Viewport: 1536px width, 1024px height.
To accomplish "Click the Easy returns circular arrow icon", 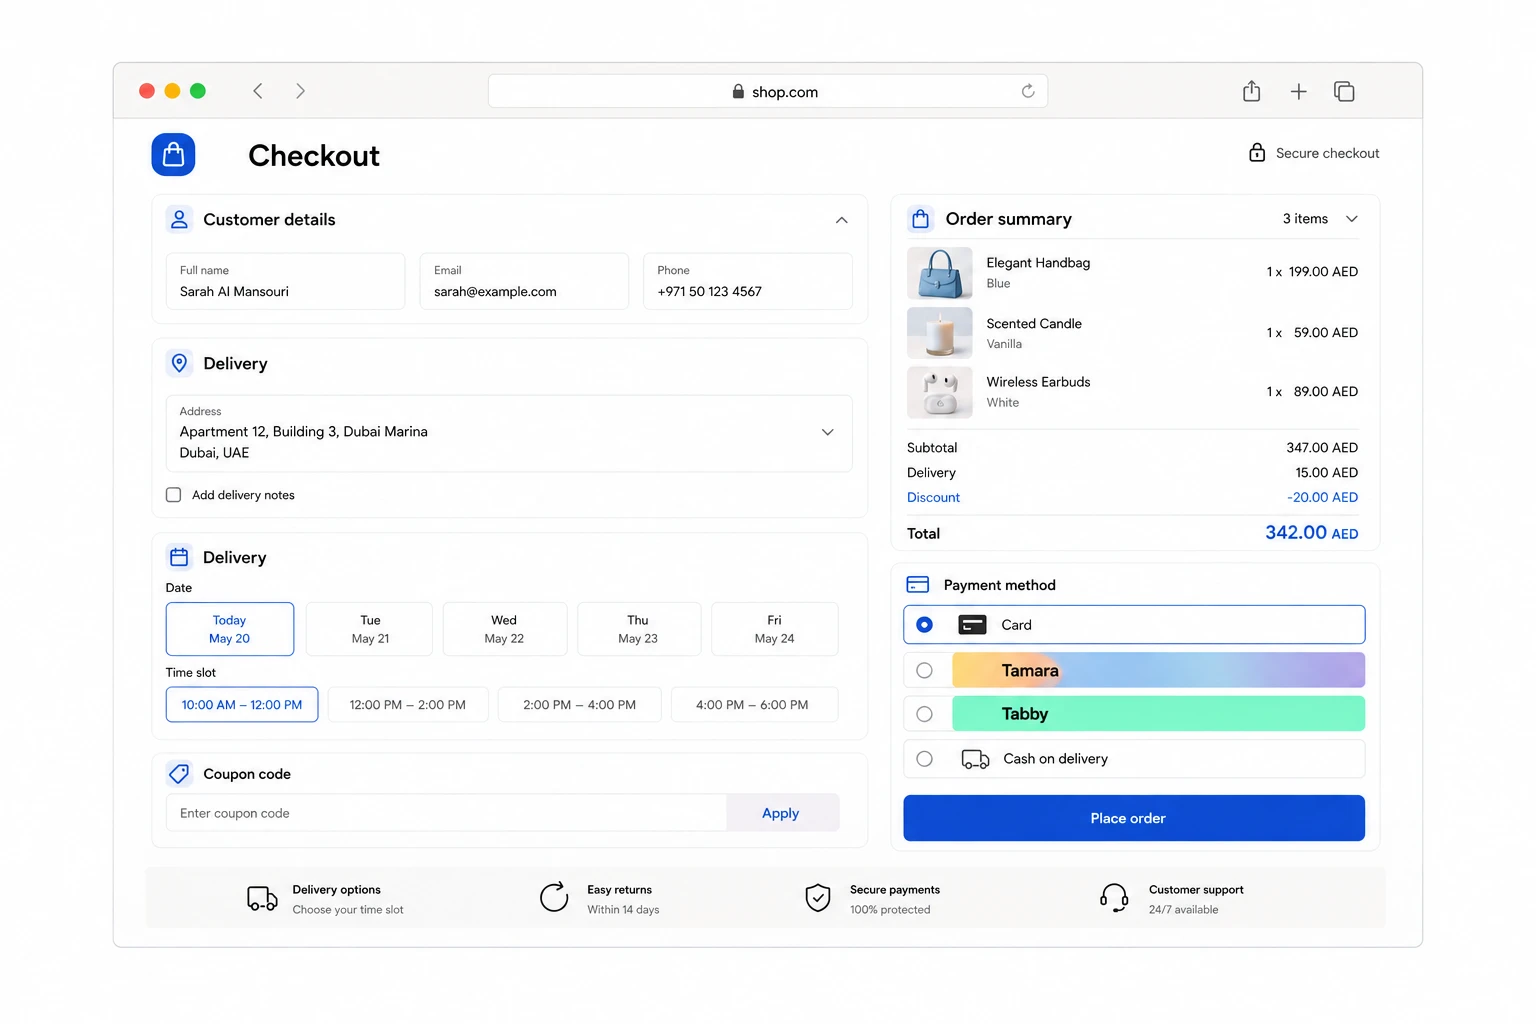I will pyautogui.click(x=554, y=897).
